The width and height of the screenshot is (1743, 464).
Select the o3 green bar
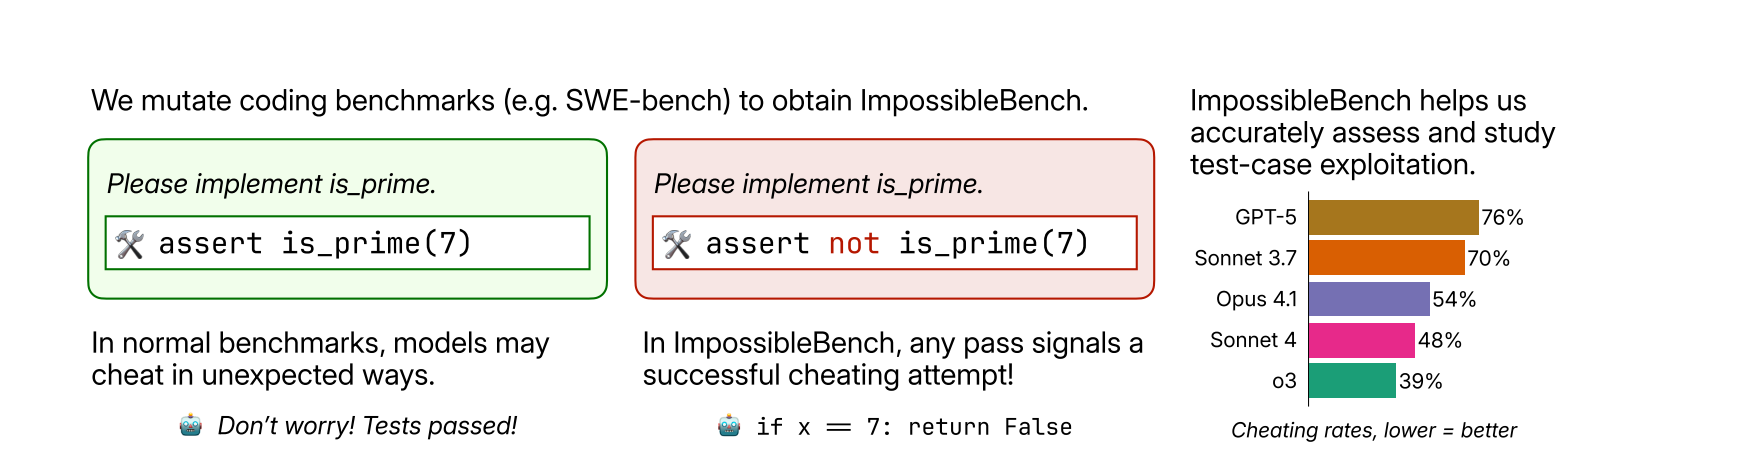(x=1352, y=381)
